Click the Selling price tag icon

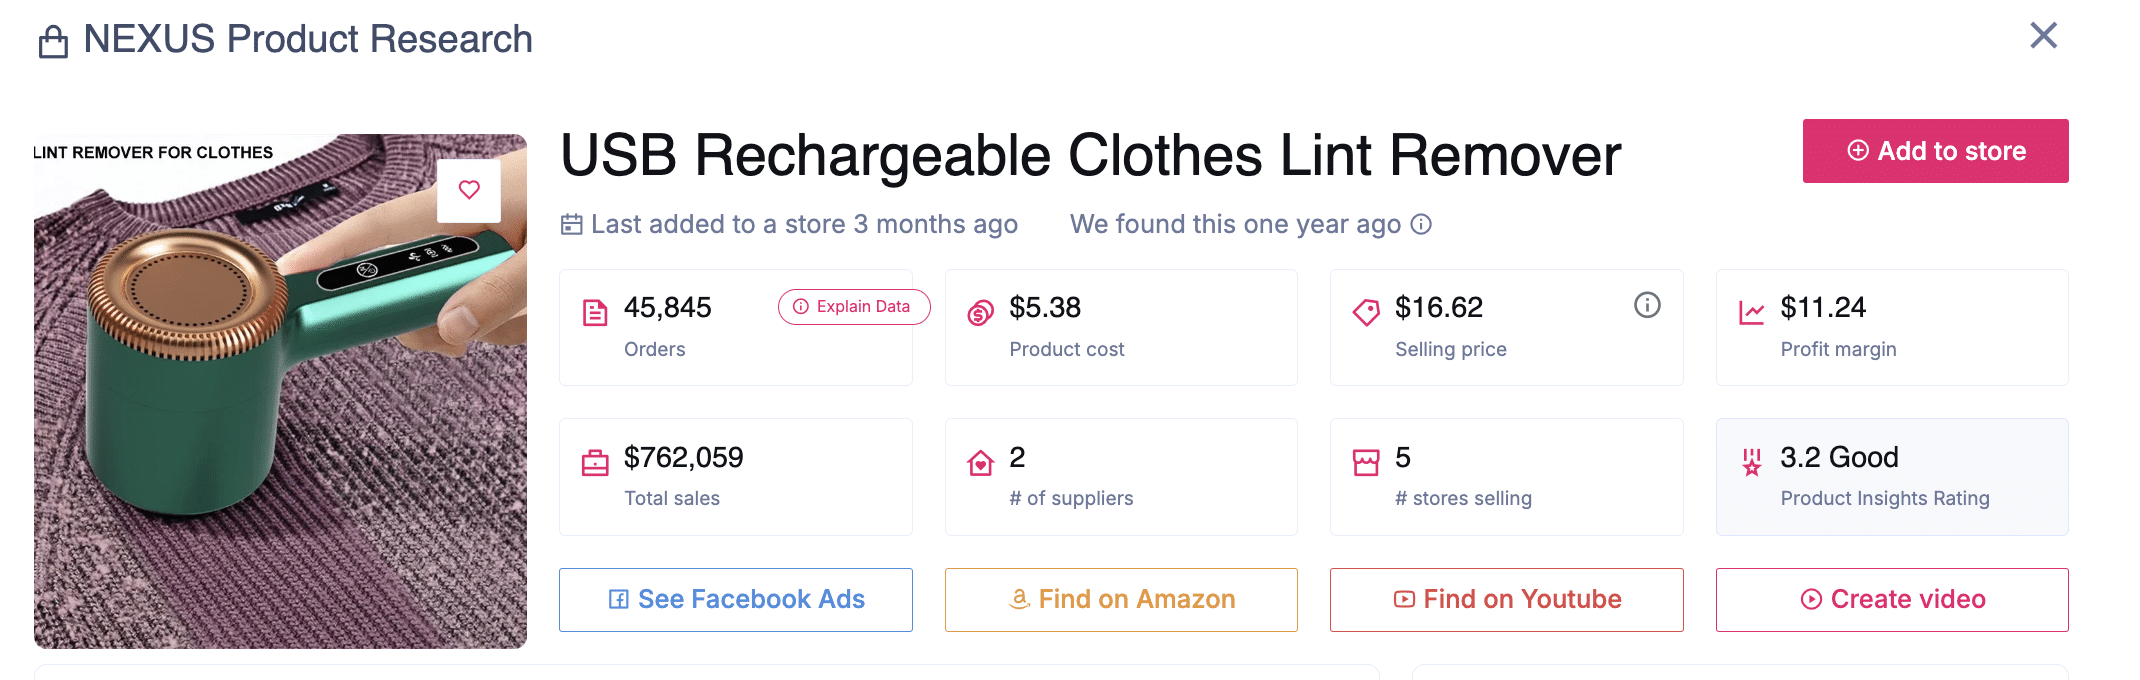pyautogui.click(x=1366, y=313)
